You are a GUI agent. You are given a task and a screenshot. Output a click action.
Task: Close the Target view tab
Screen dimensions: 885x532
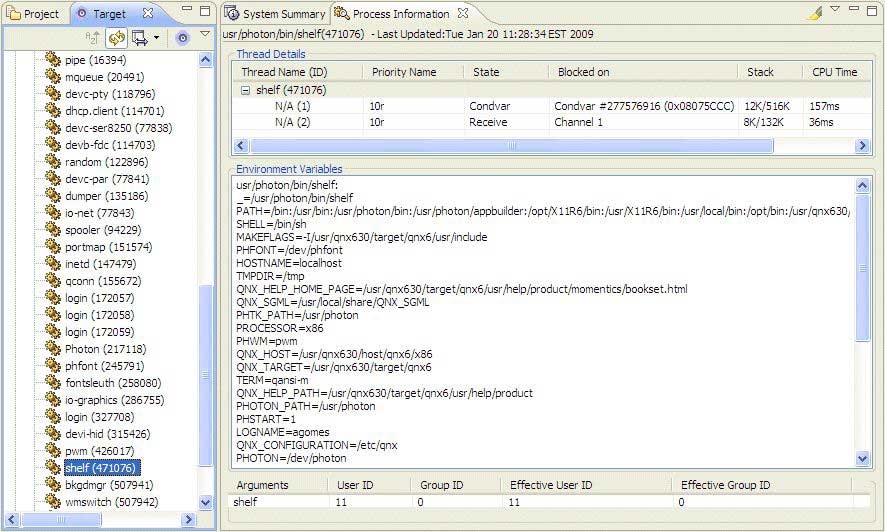point(147,13)
